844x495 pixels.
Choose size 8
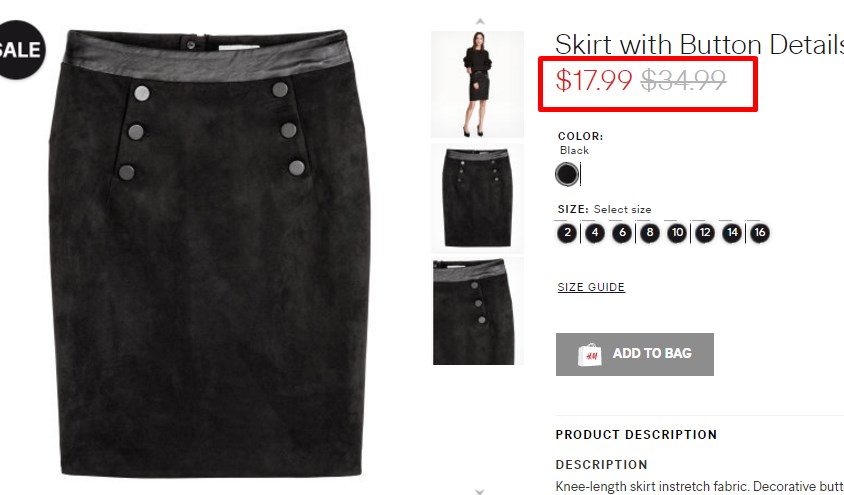650,233
